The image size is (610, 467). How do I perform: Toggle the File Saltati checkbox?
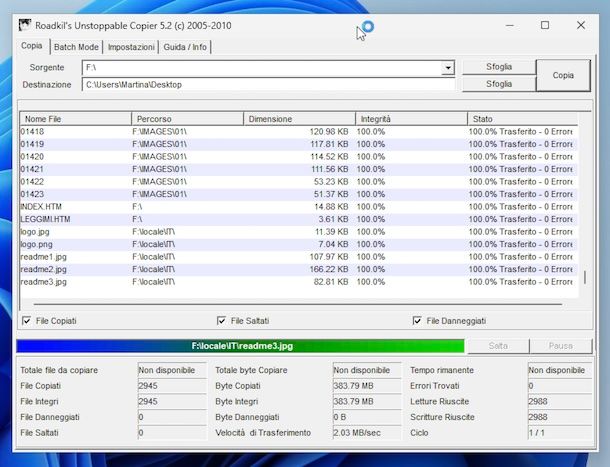click(x=221, y=321)
